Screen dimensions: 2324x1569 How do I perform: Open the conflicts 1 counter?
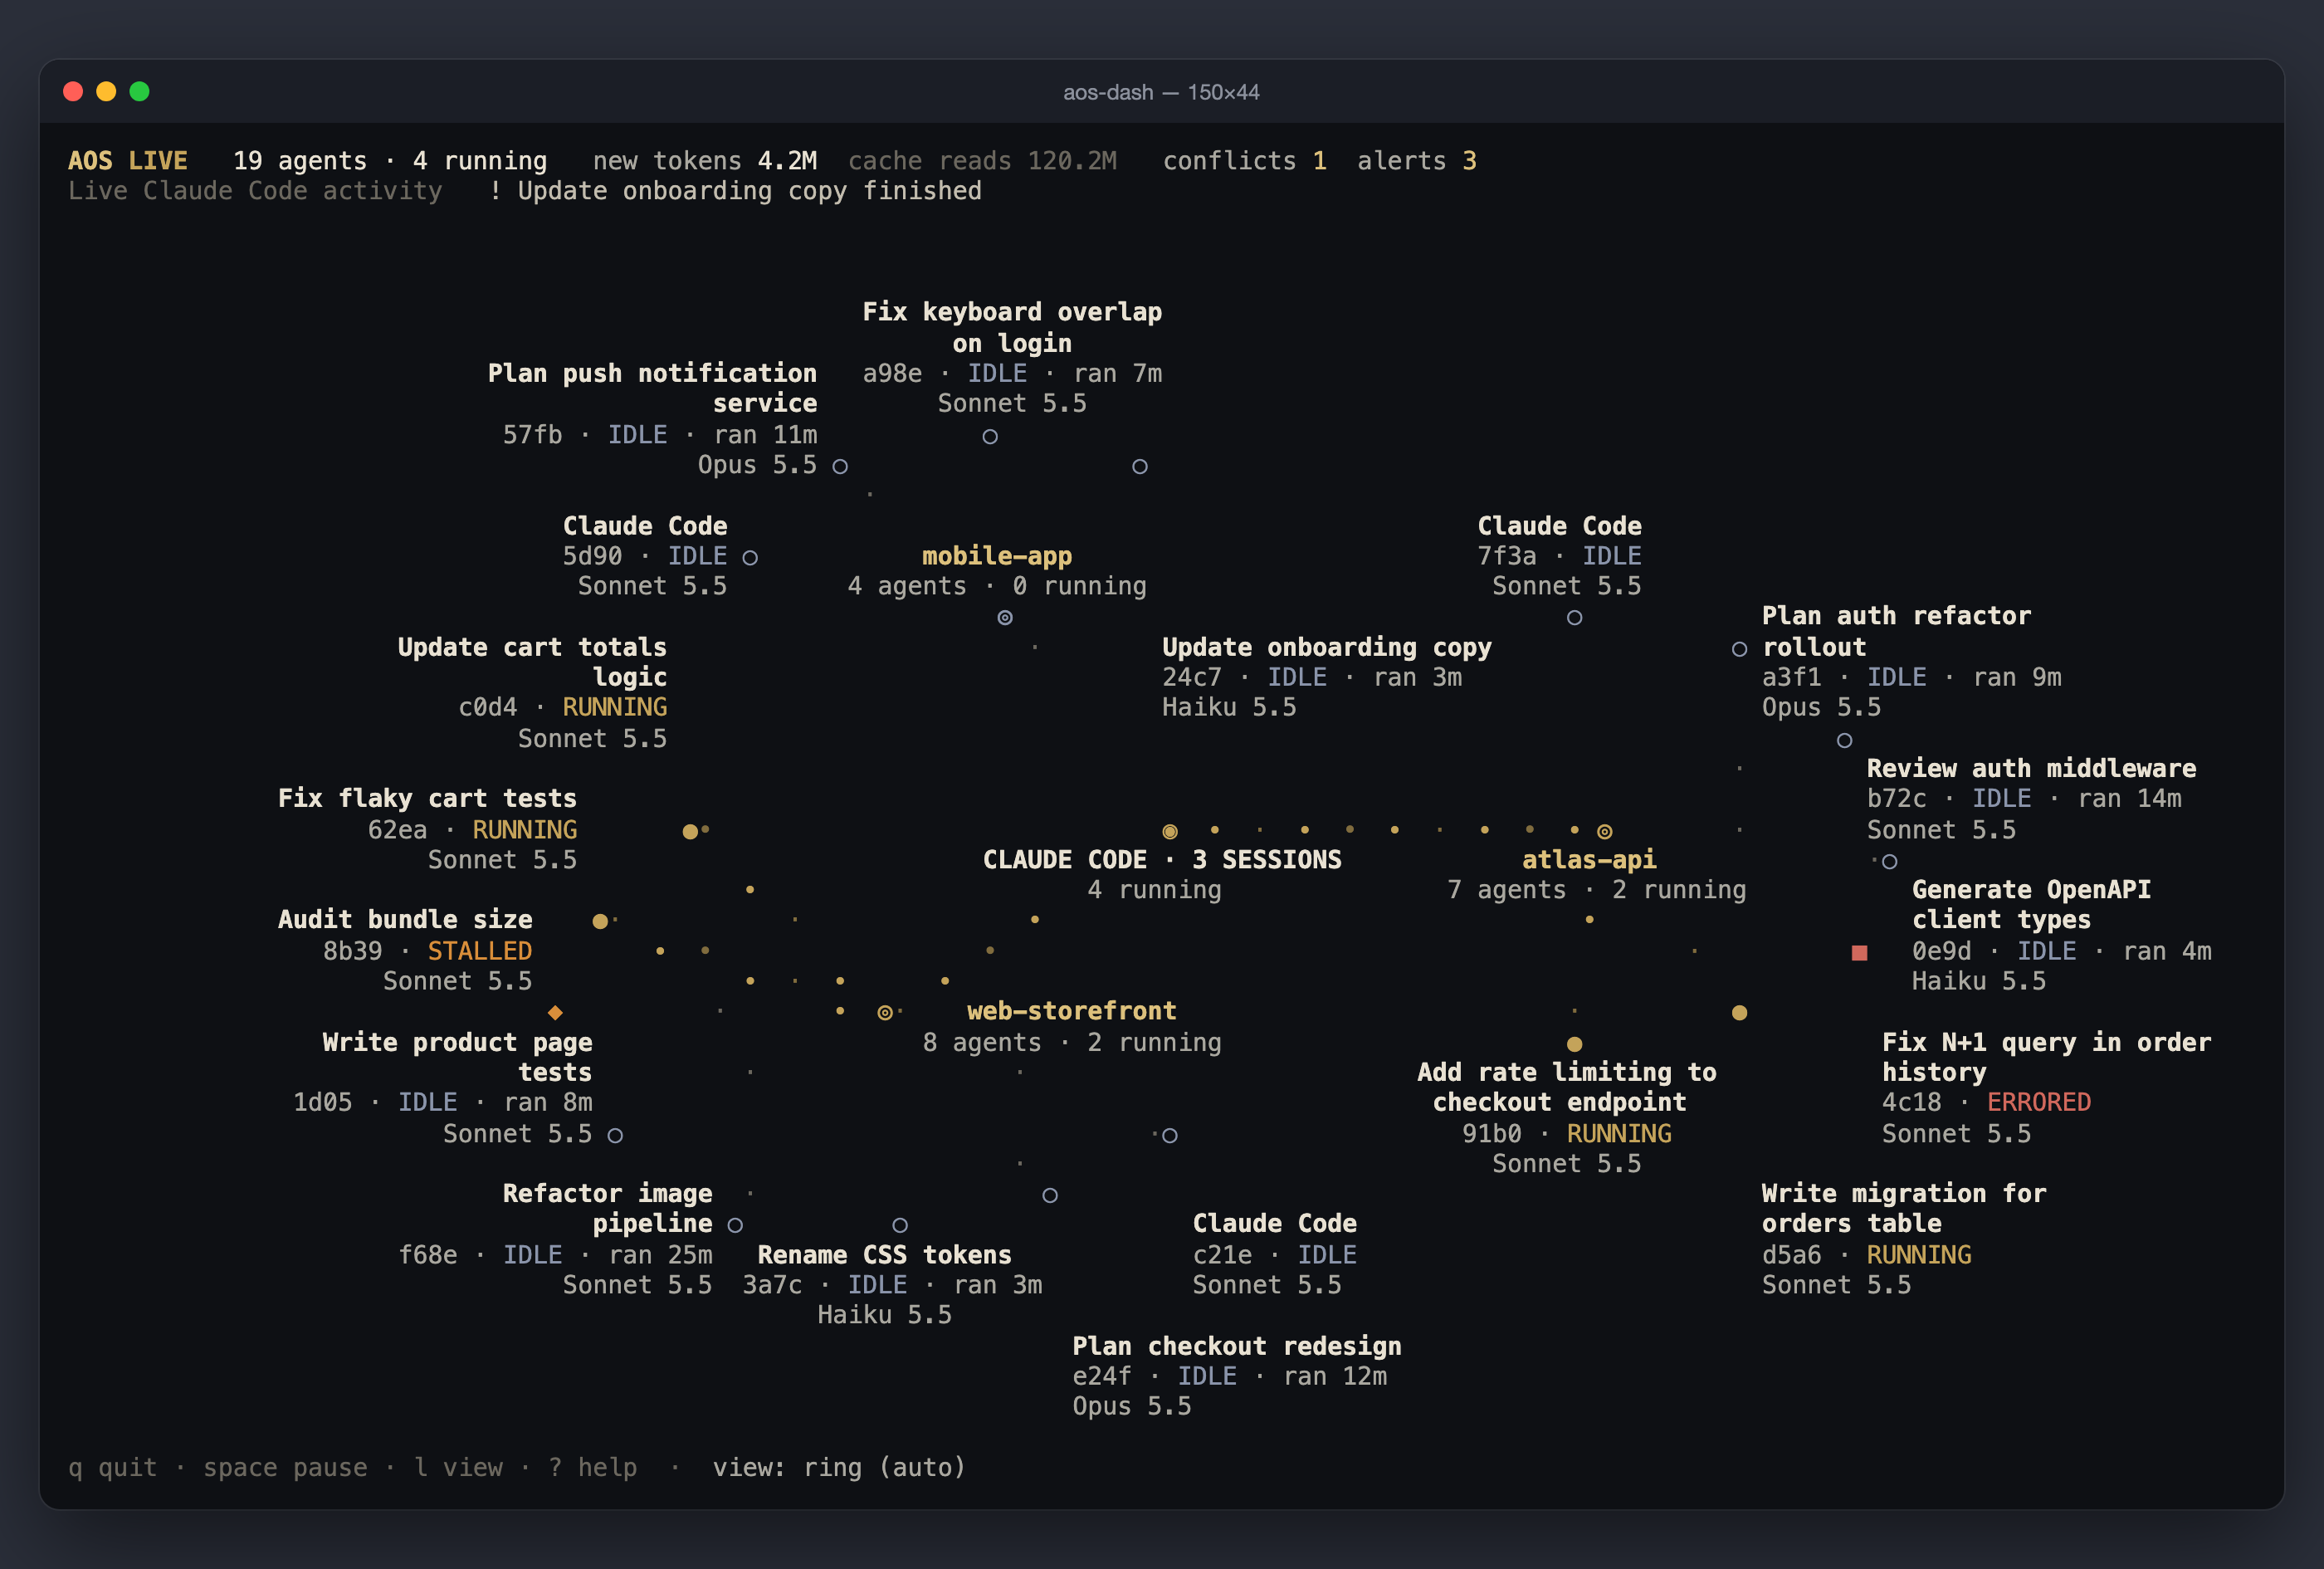tap(1244, 160)
